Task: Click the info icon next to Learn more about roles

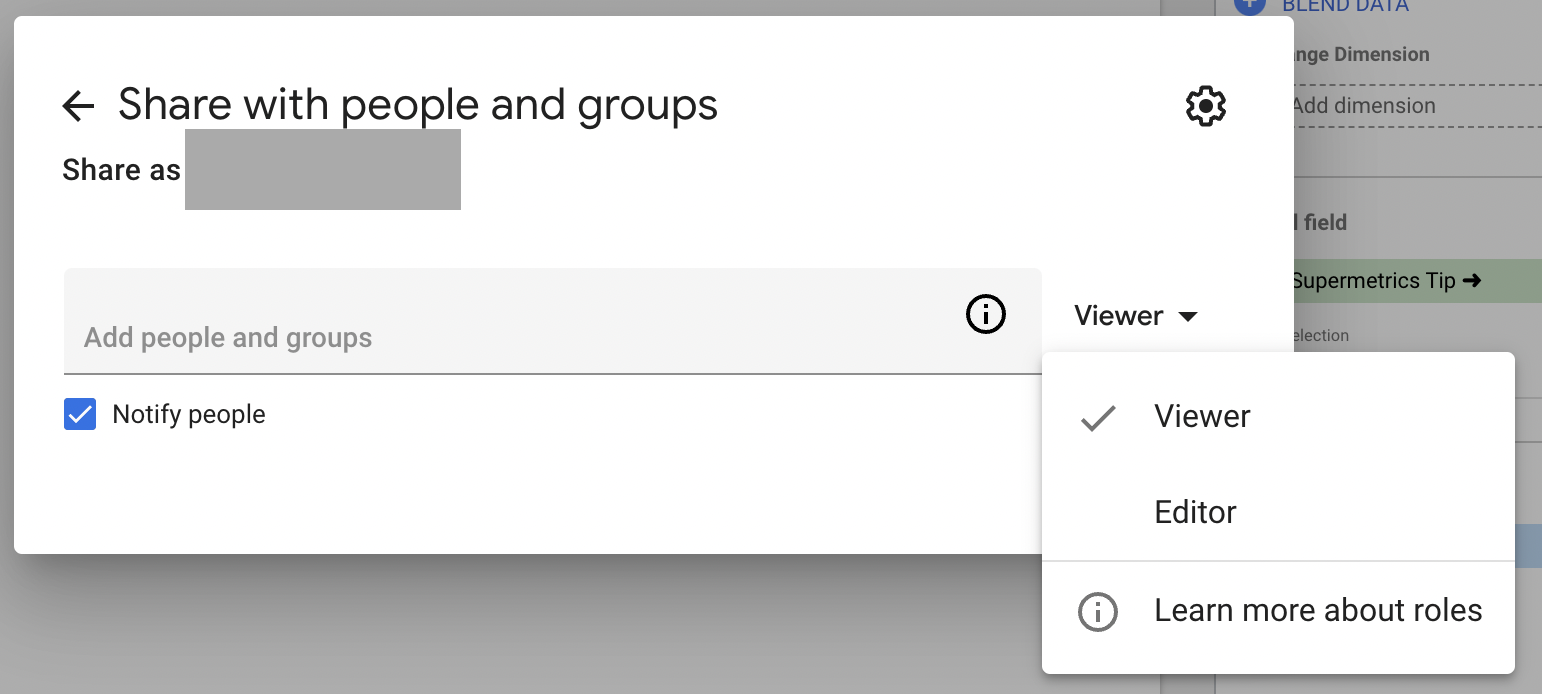Action: 1097,611
